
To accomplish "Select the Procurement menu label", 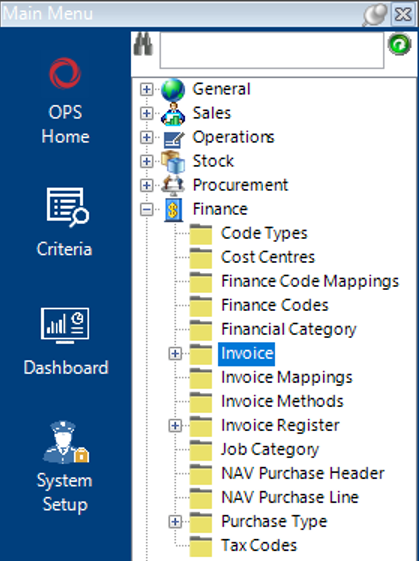I will pyautogui.click(x=240, y=185).
